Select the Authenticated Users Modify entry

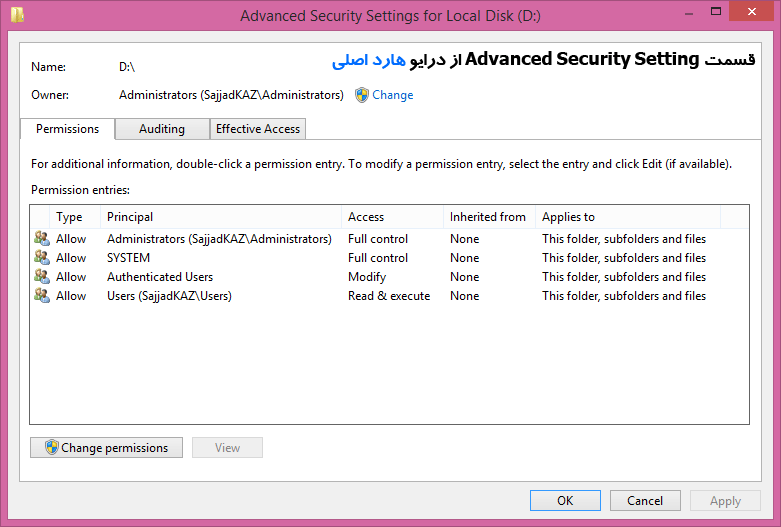389,276
